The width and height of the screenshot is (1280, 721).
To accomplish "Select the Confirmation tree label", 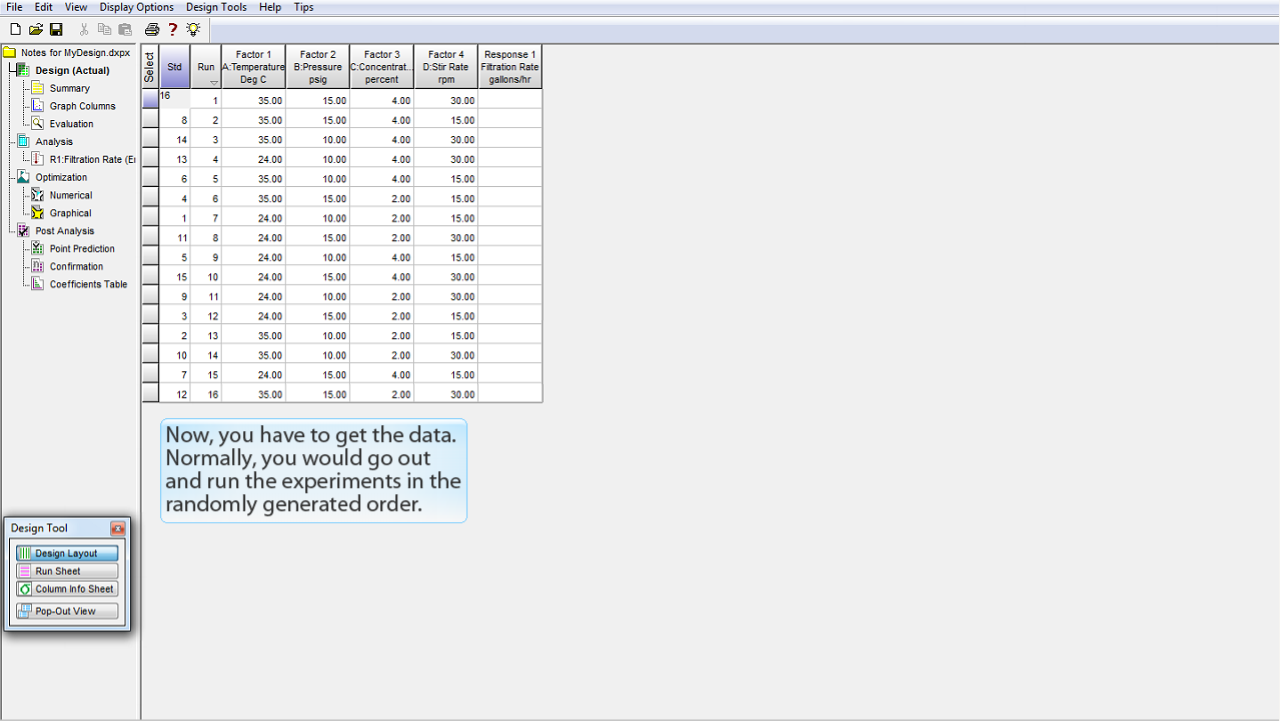I will (x=77, y=267).
